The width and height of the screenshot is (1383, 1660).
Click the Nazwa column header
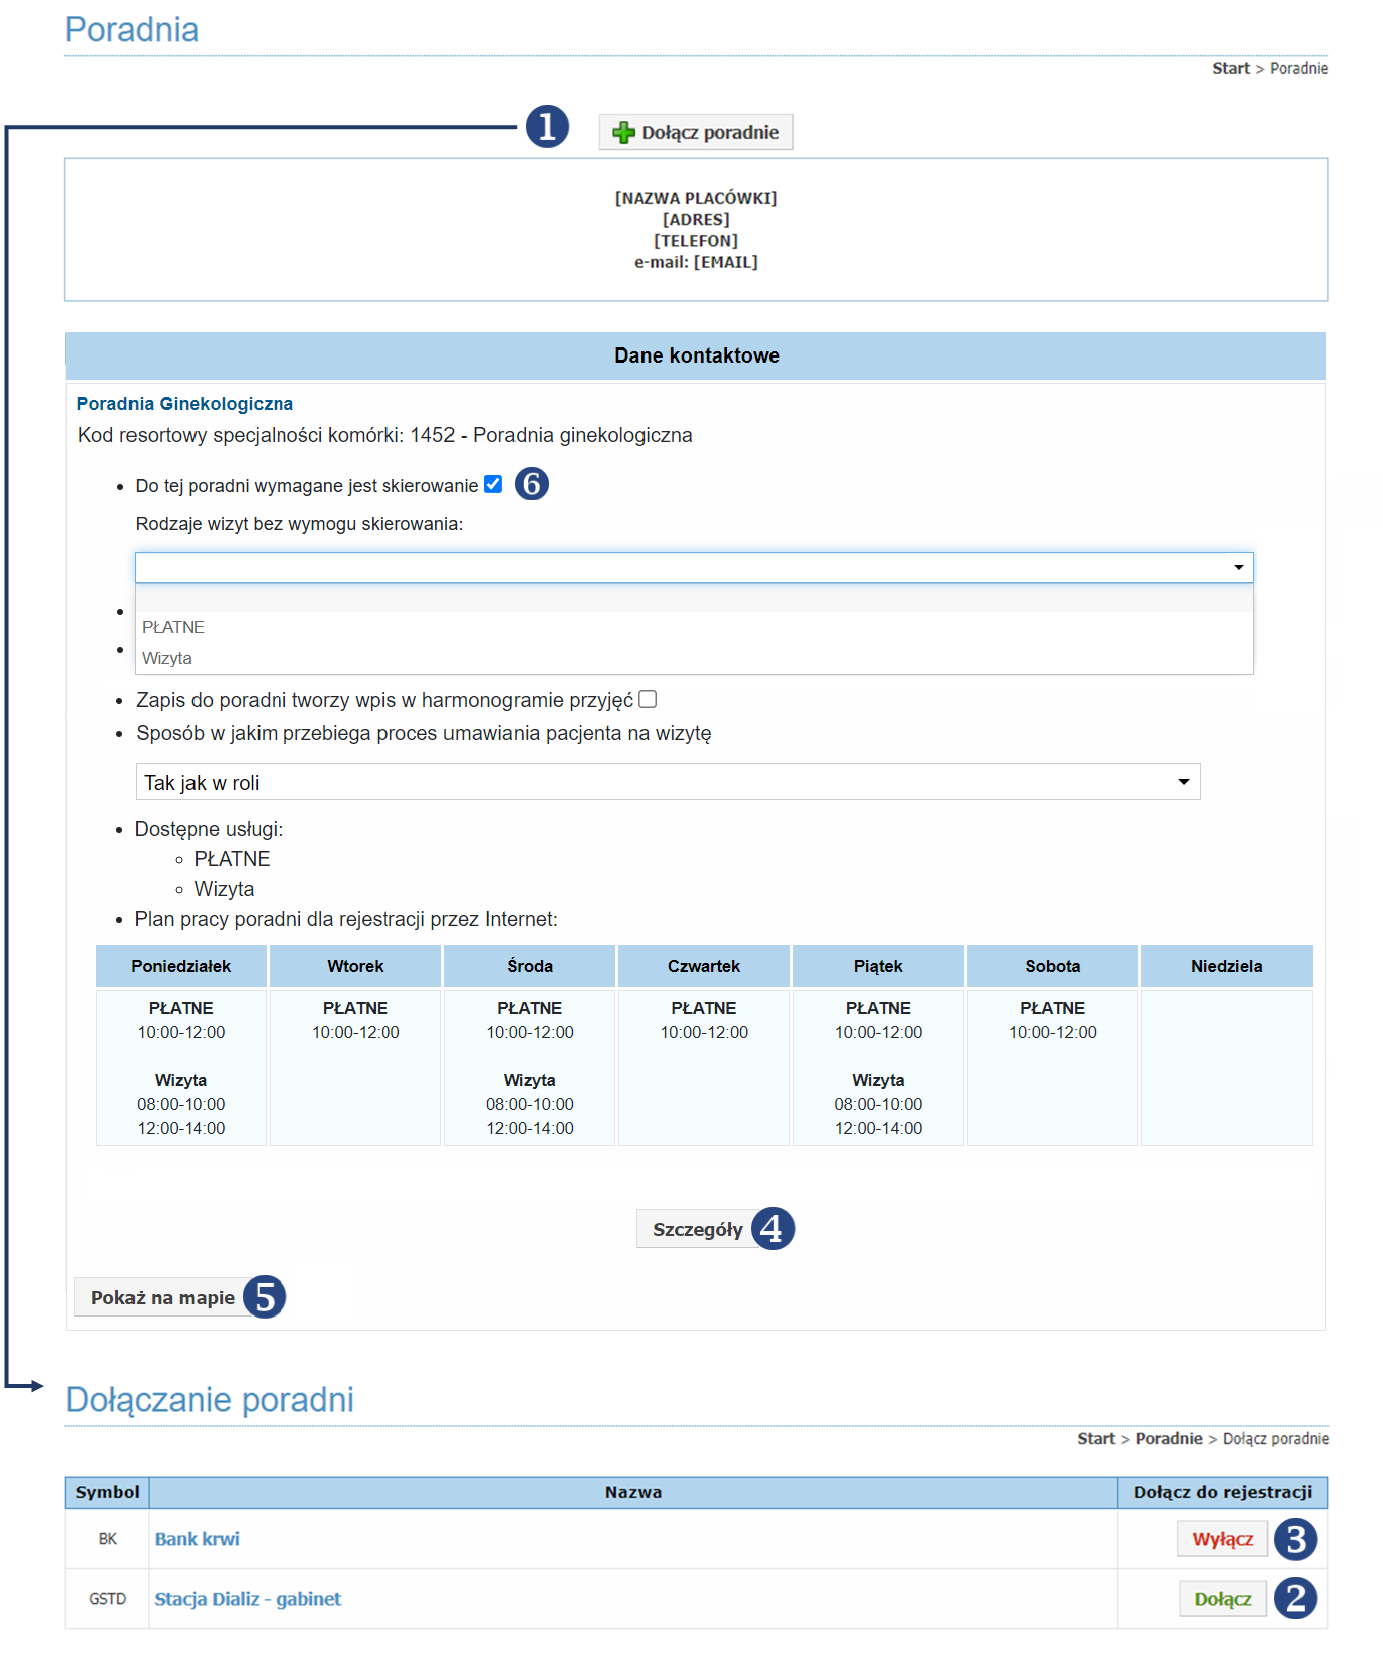(x=633, y=1492)
